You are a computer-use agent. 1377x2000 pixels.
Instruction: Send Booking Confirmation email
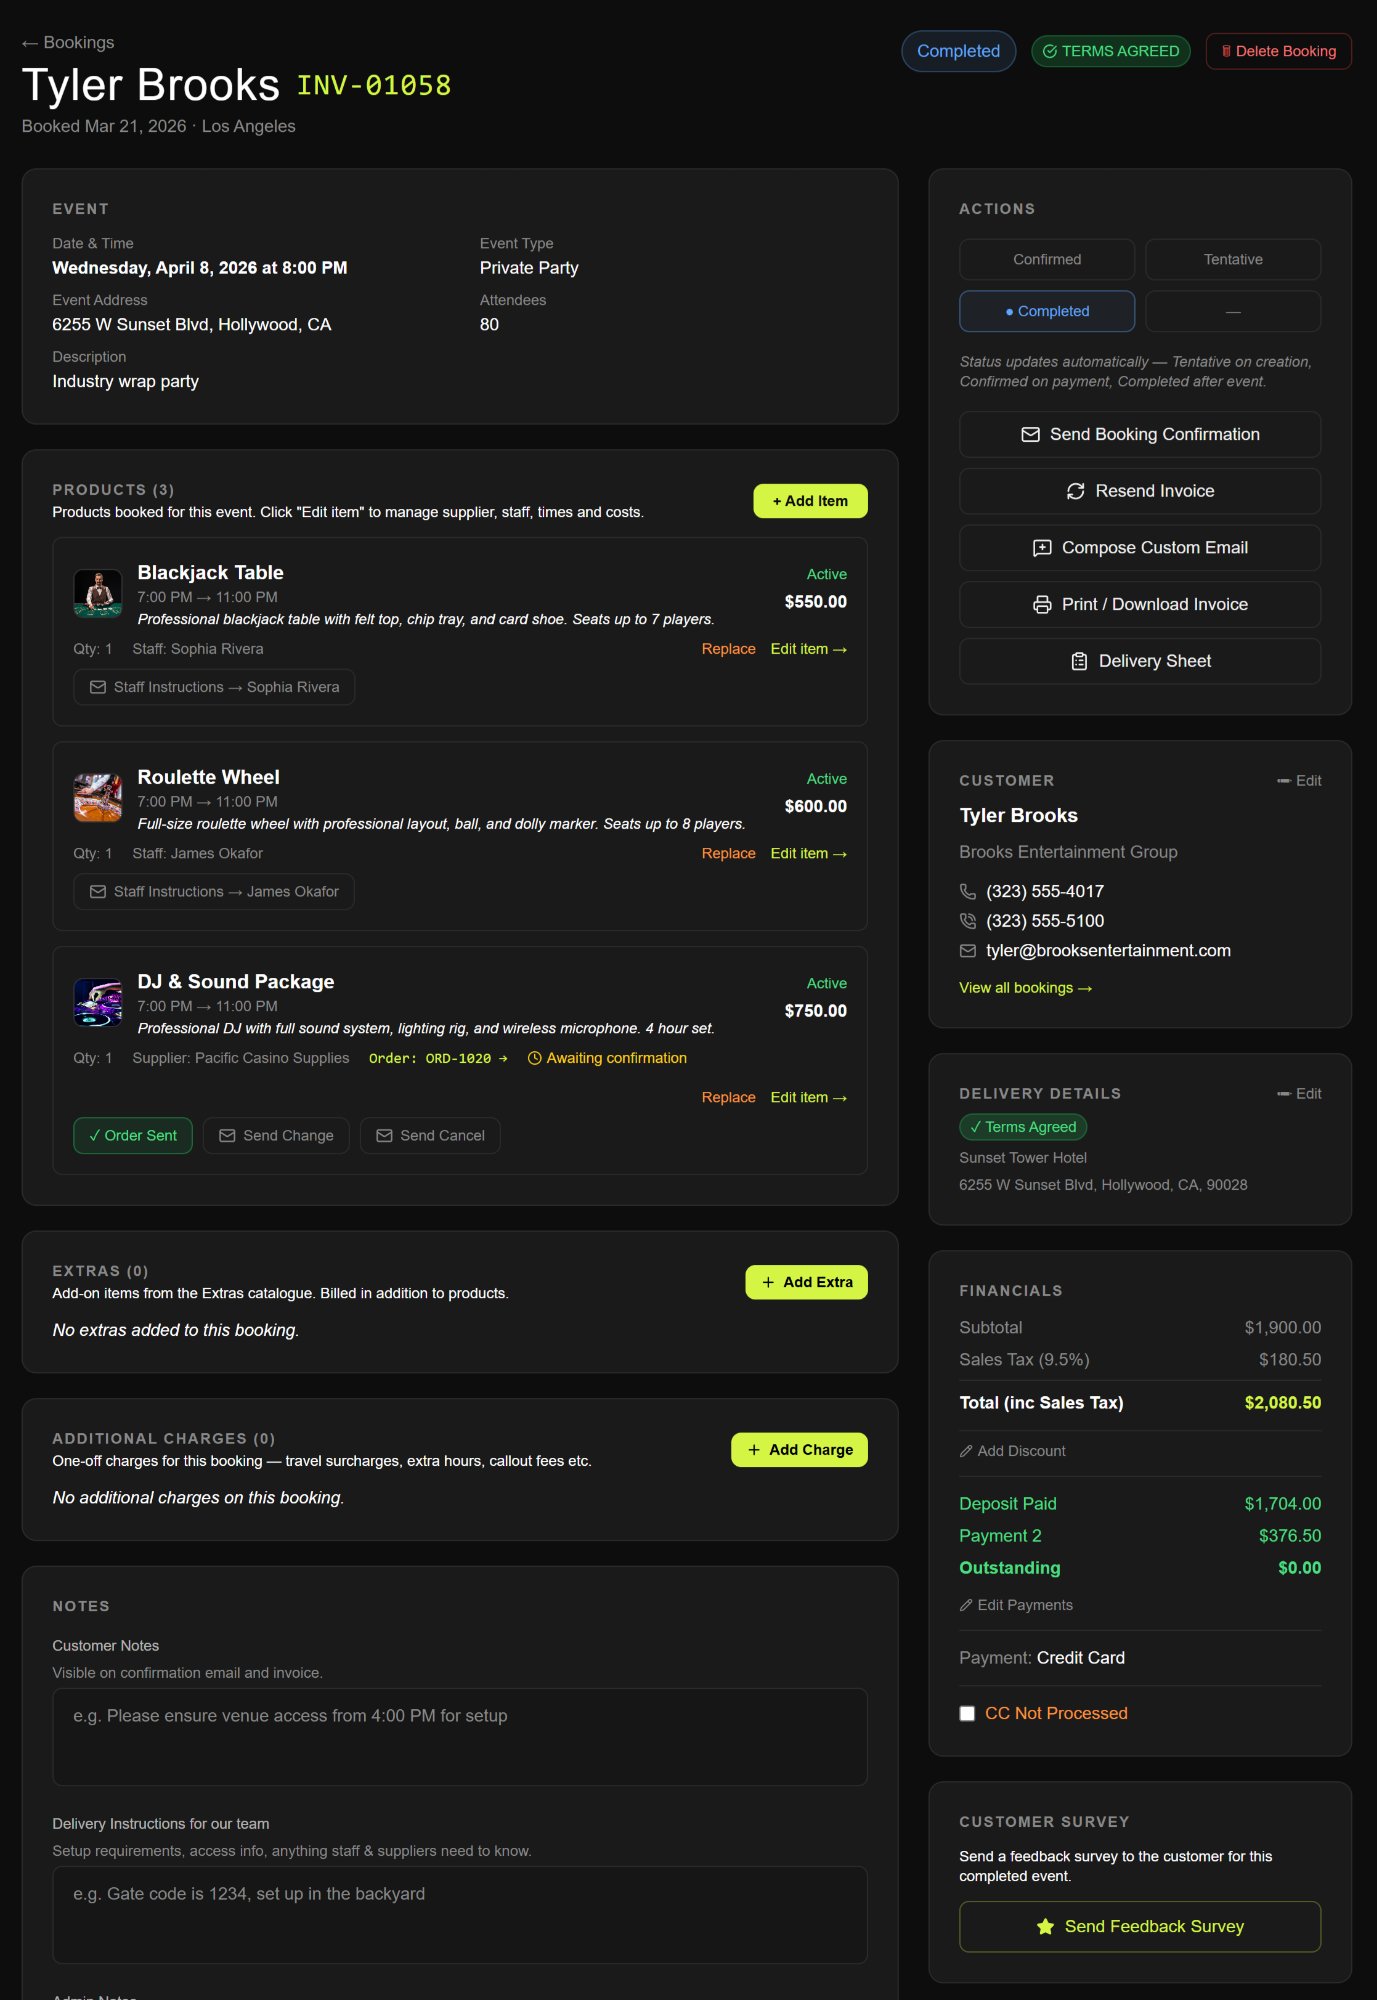1140,434
